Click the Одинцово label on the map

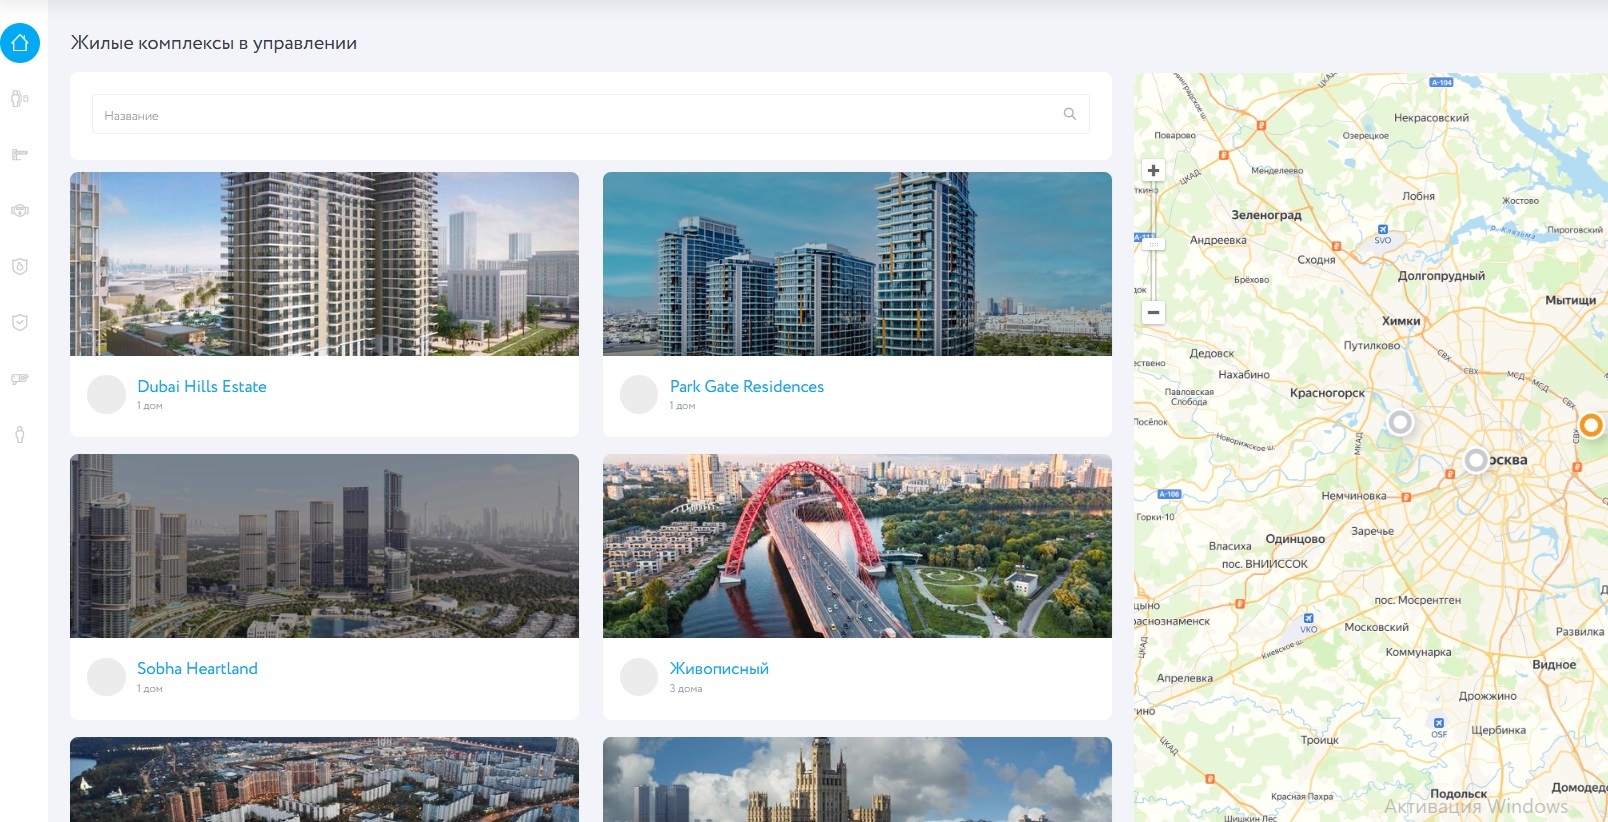coord(1295,539)
